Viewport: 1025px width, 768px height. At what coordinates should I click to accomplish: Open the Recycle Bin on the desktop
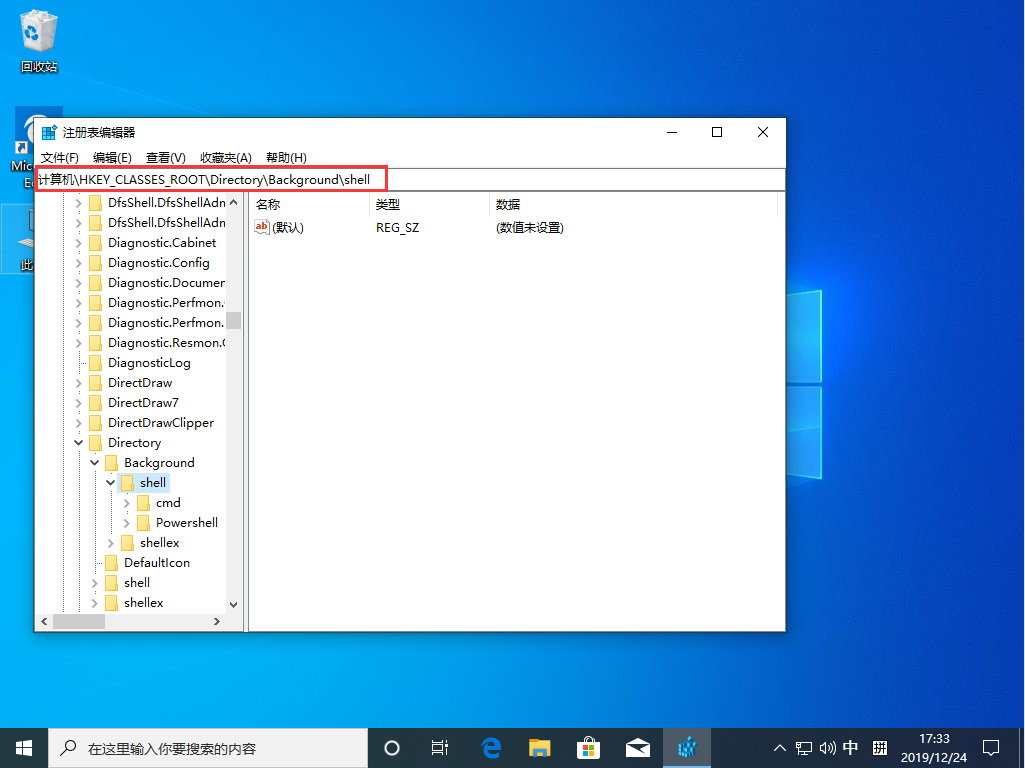pos(39,30)
